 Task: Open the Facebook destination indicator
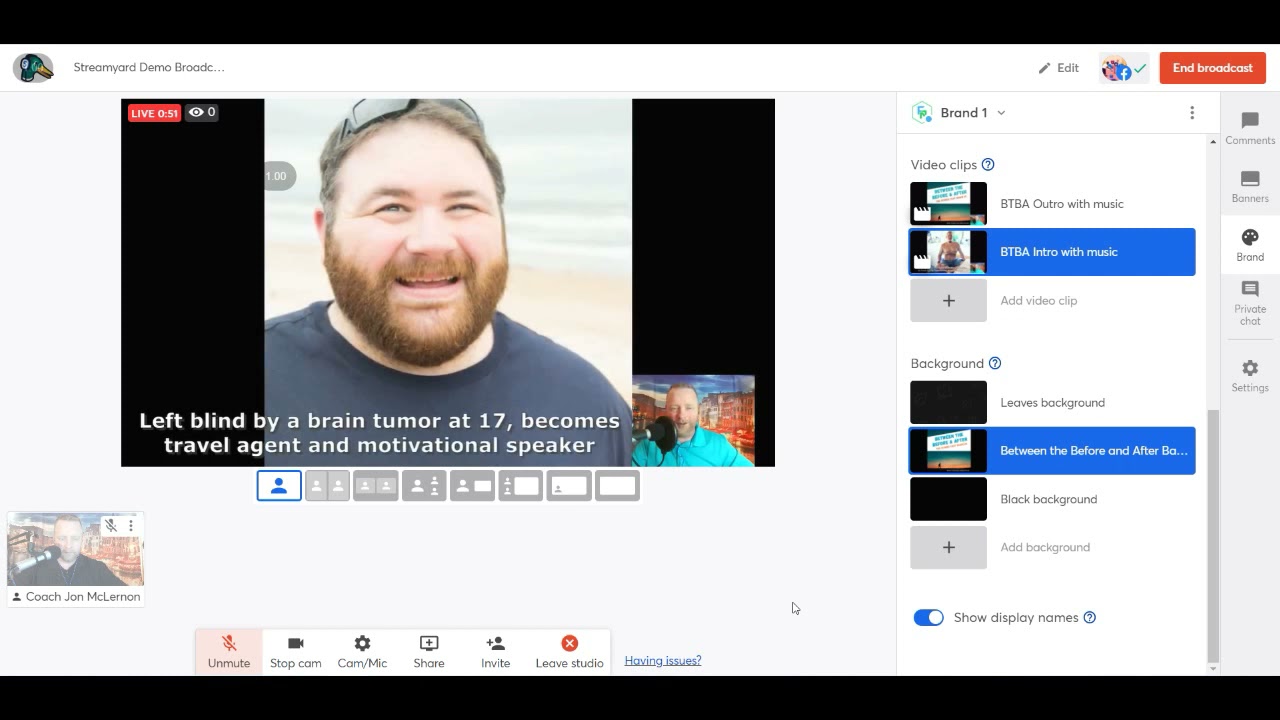point(1124,68)
